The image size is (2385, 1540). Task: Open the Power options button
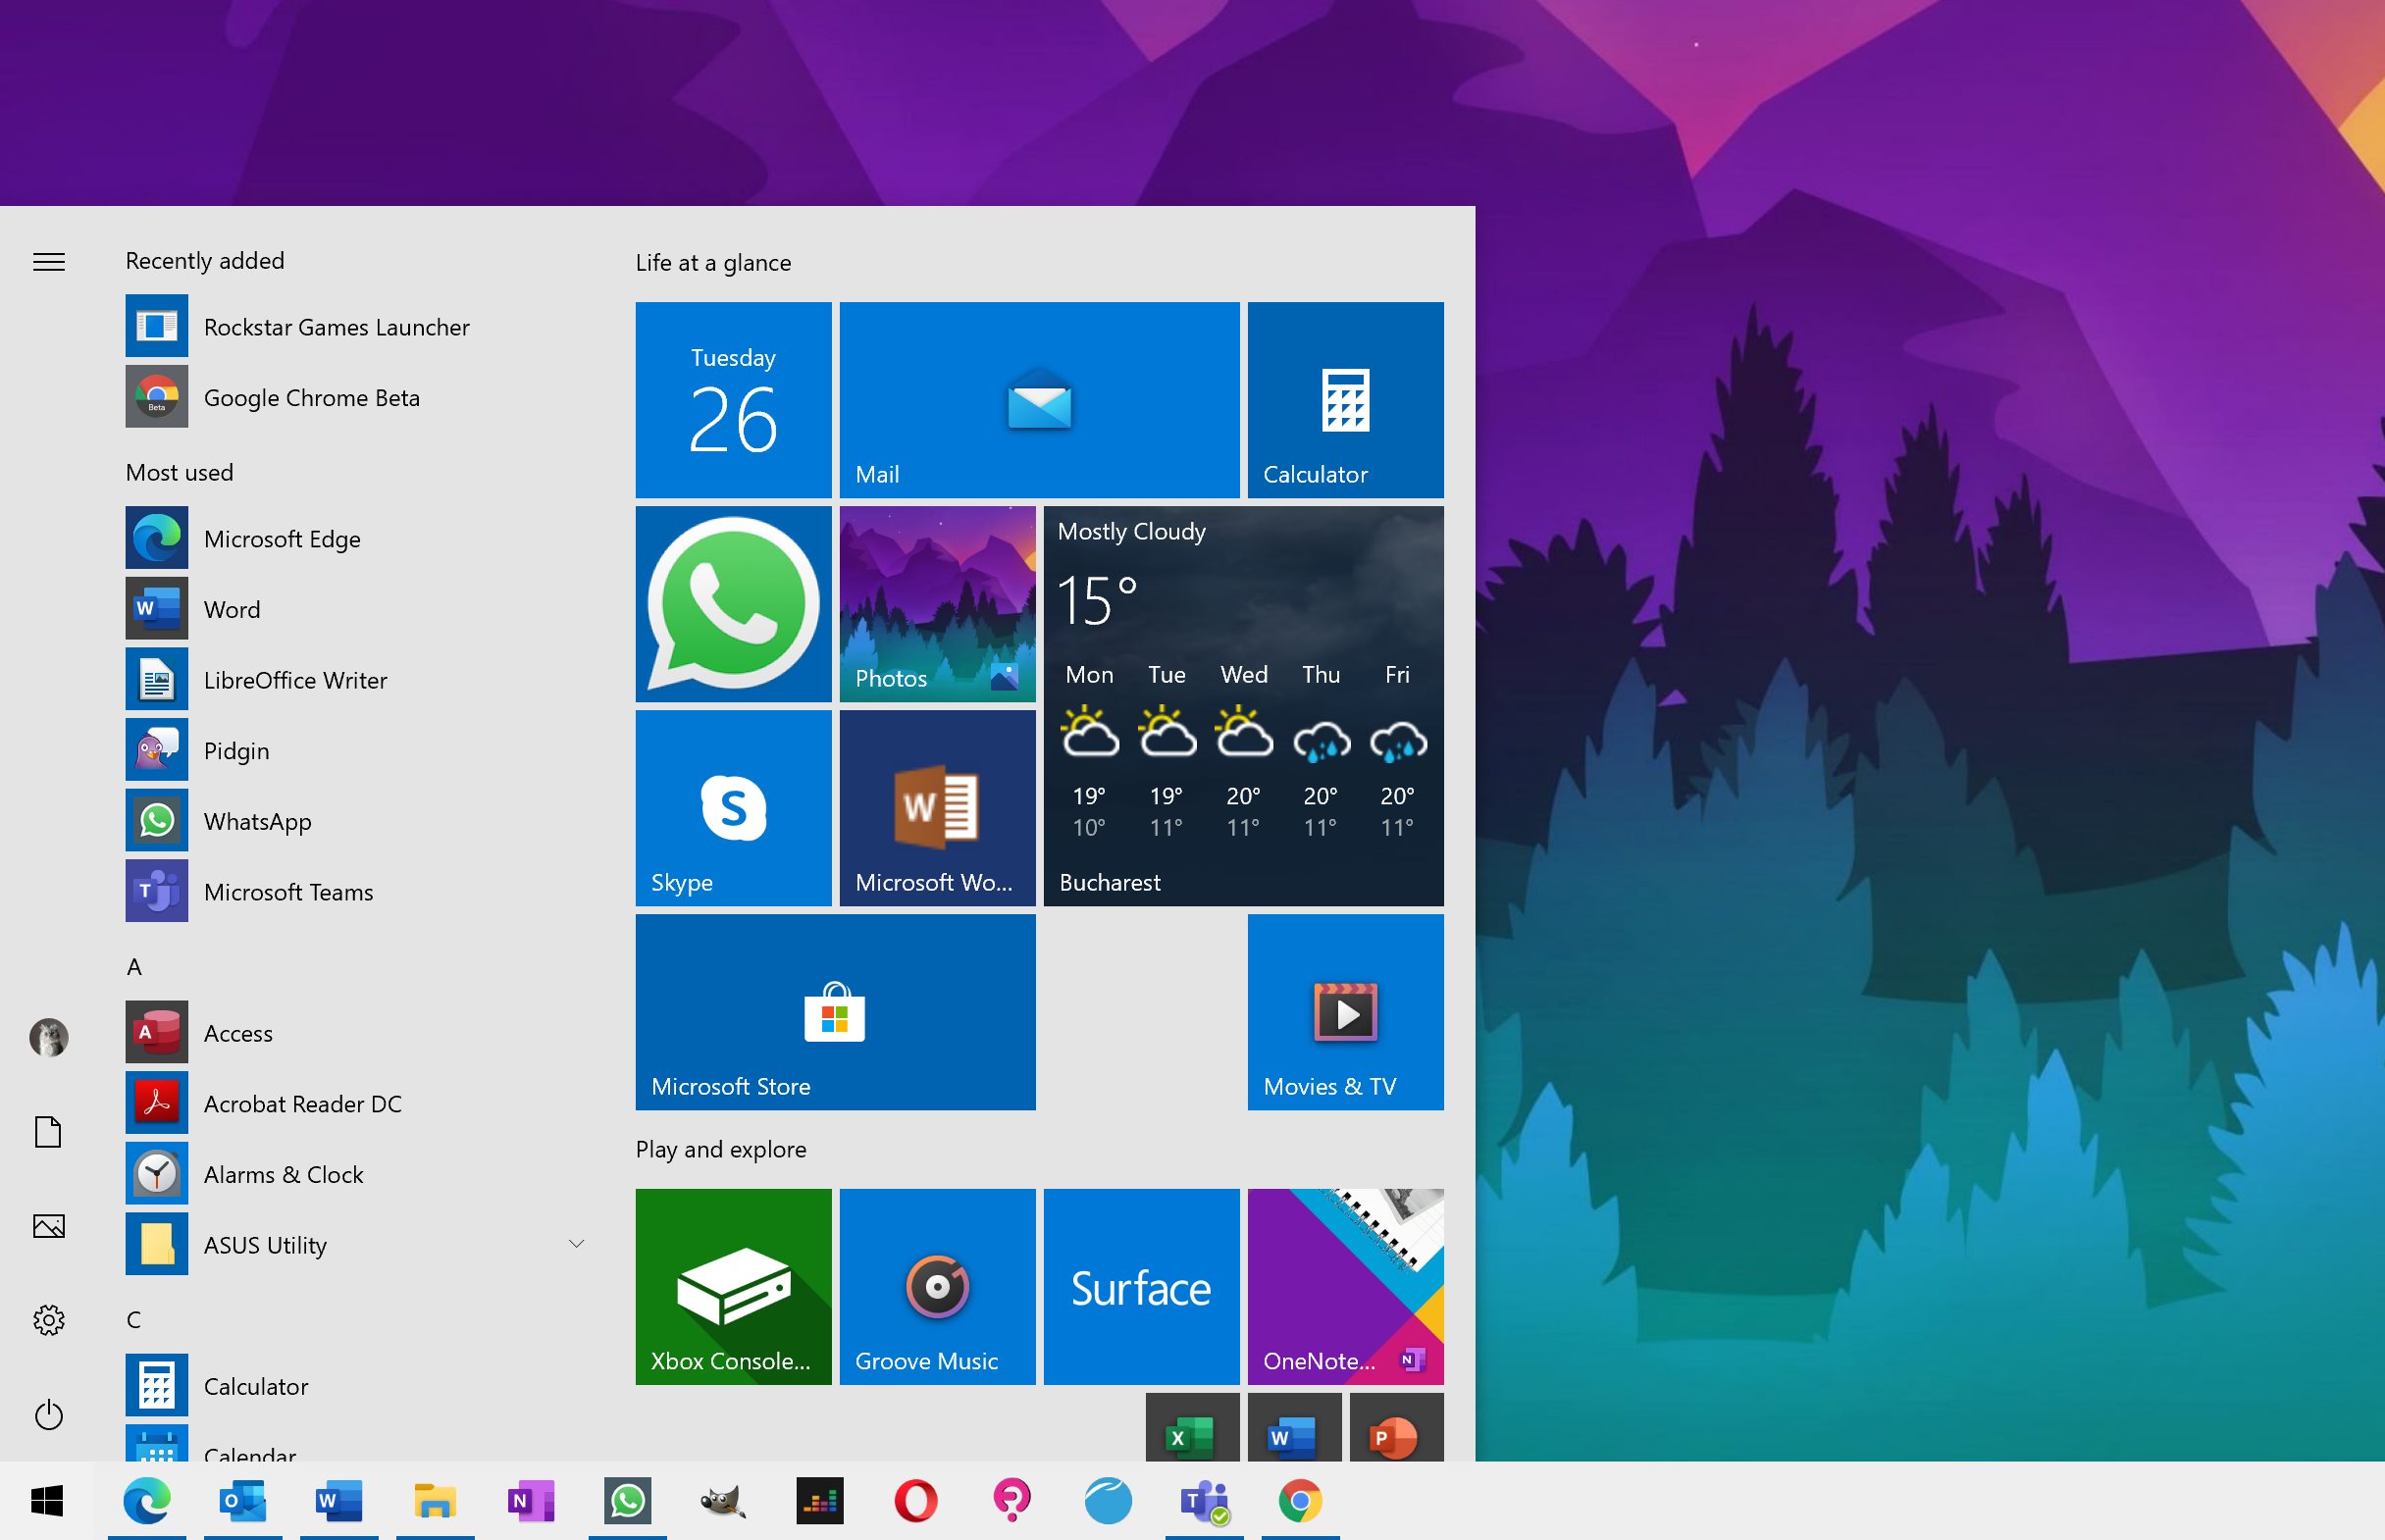(x=49, y=1415)
